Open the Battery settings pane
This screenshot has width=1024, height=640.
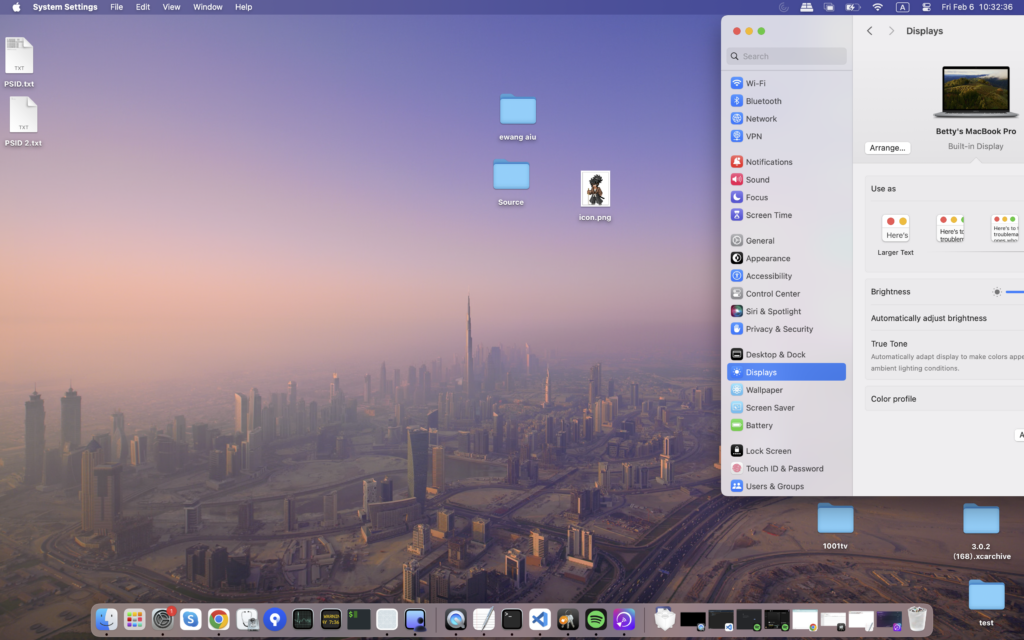click(x=758, y=425)
